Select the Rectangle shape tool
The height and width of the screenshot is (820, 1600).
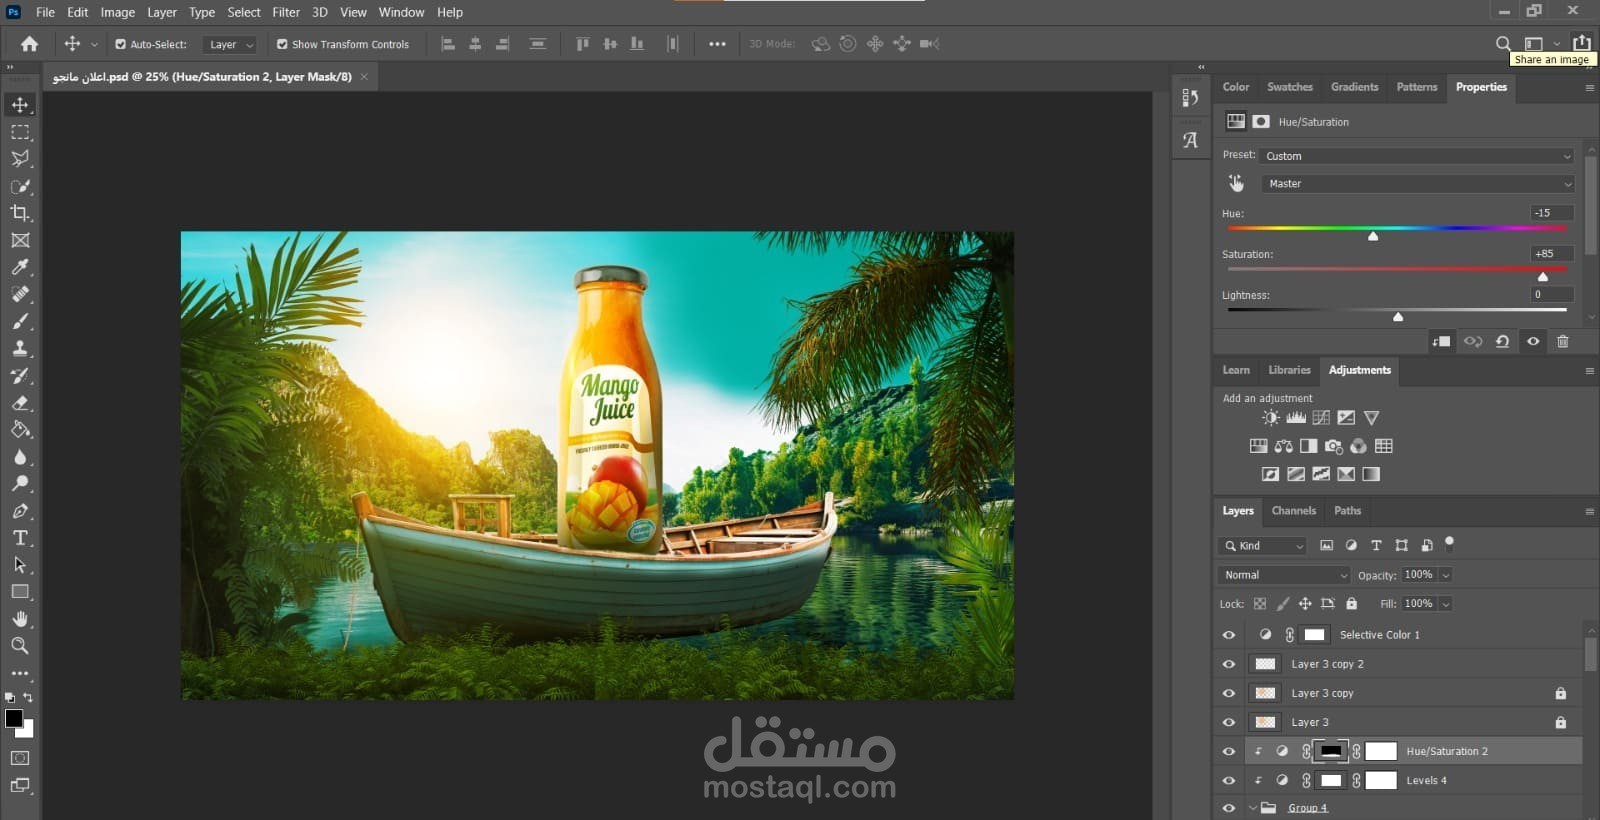(x=20, y=591)
